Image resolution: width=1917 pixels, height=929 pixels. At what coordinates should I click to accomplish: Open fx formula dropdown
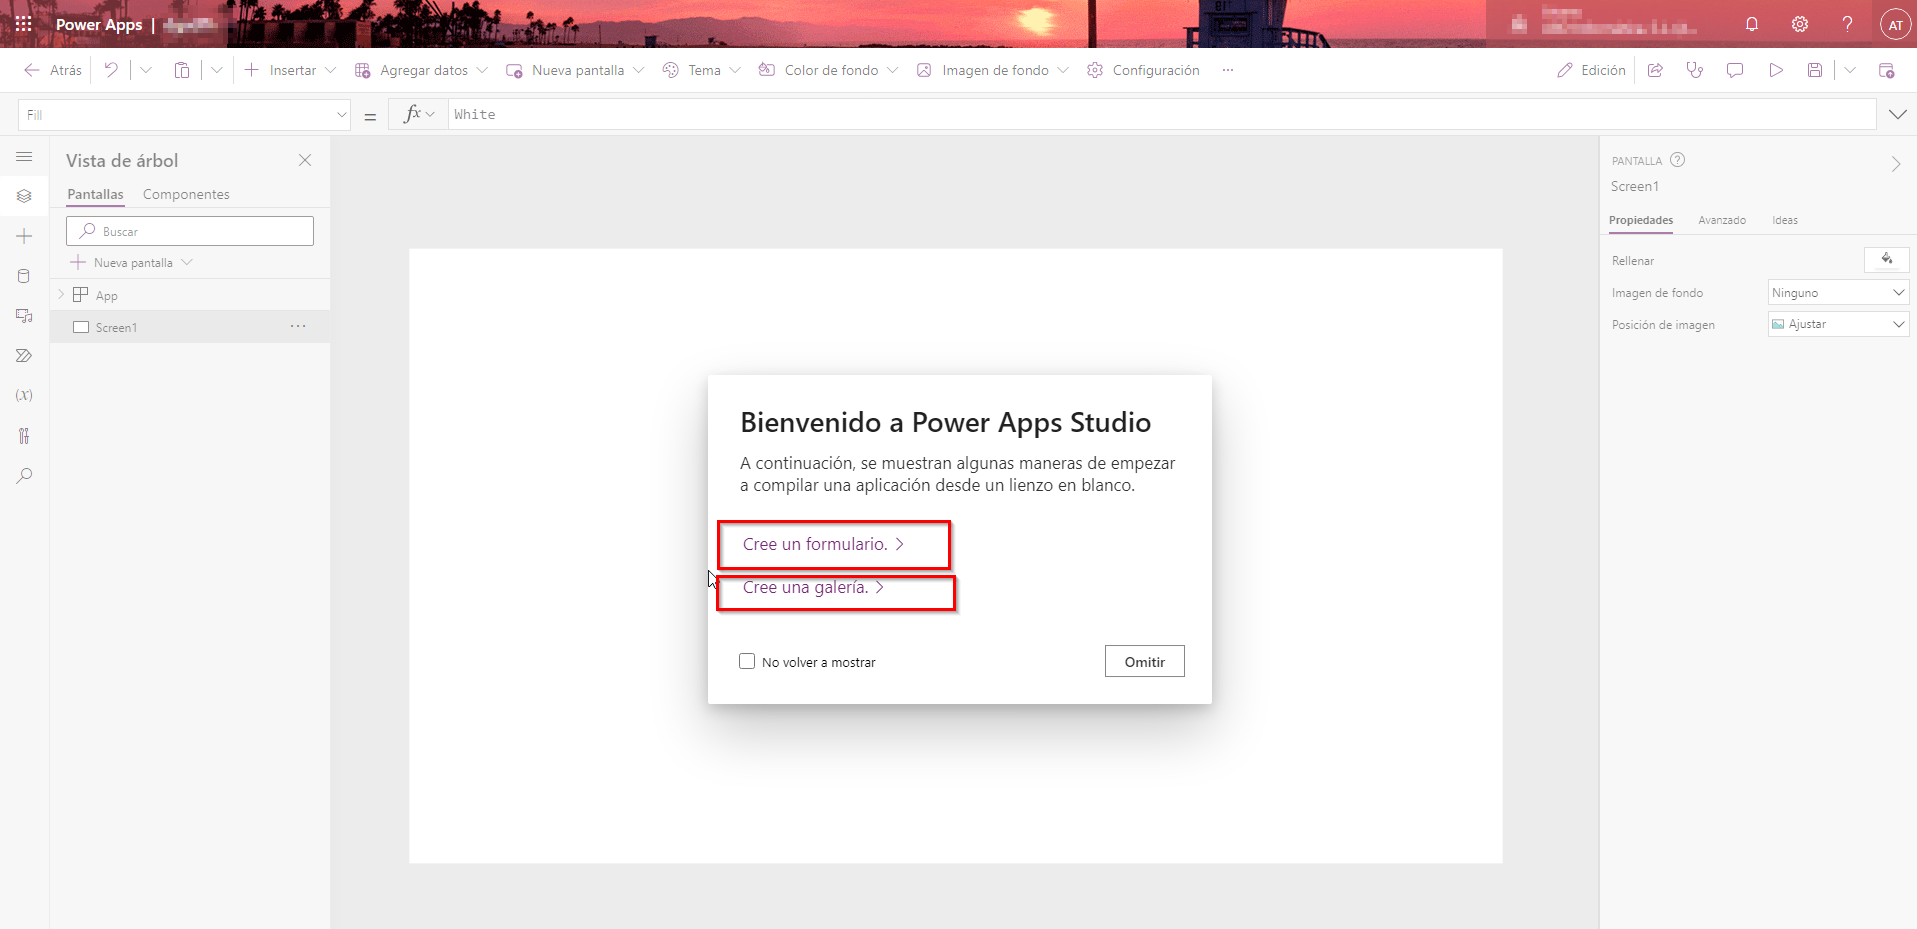(419, 114)
